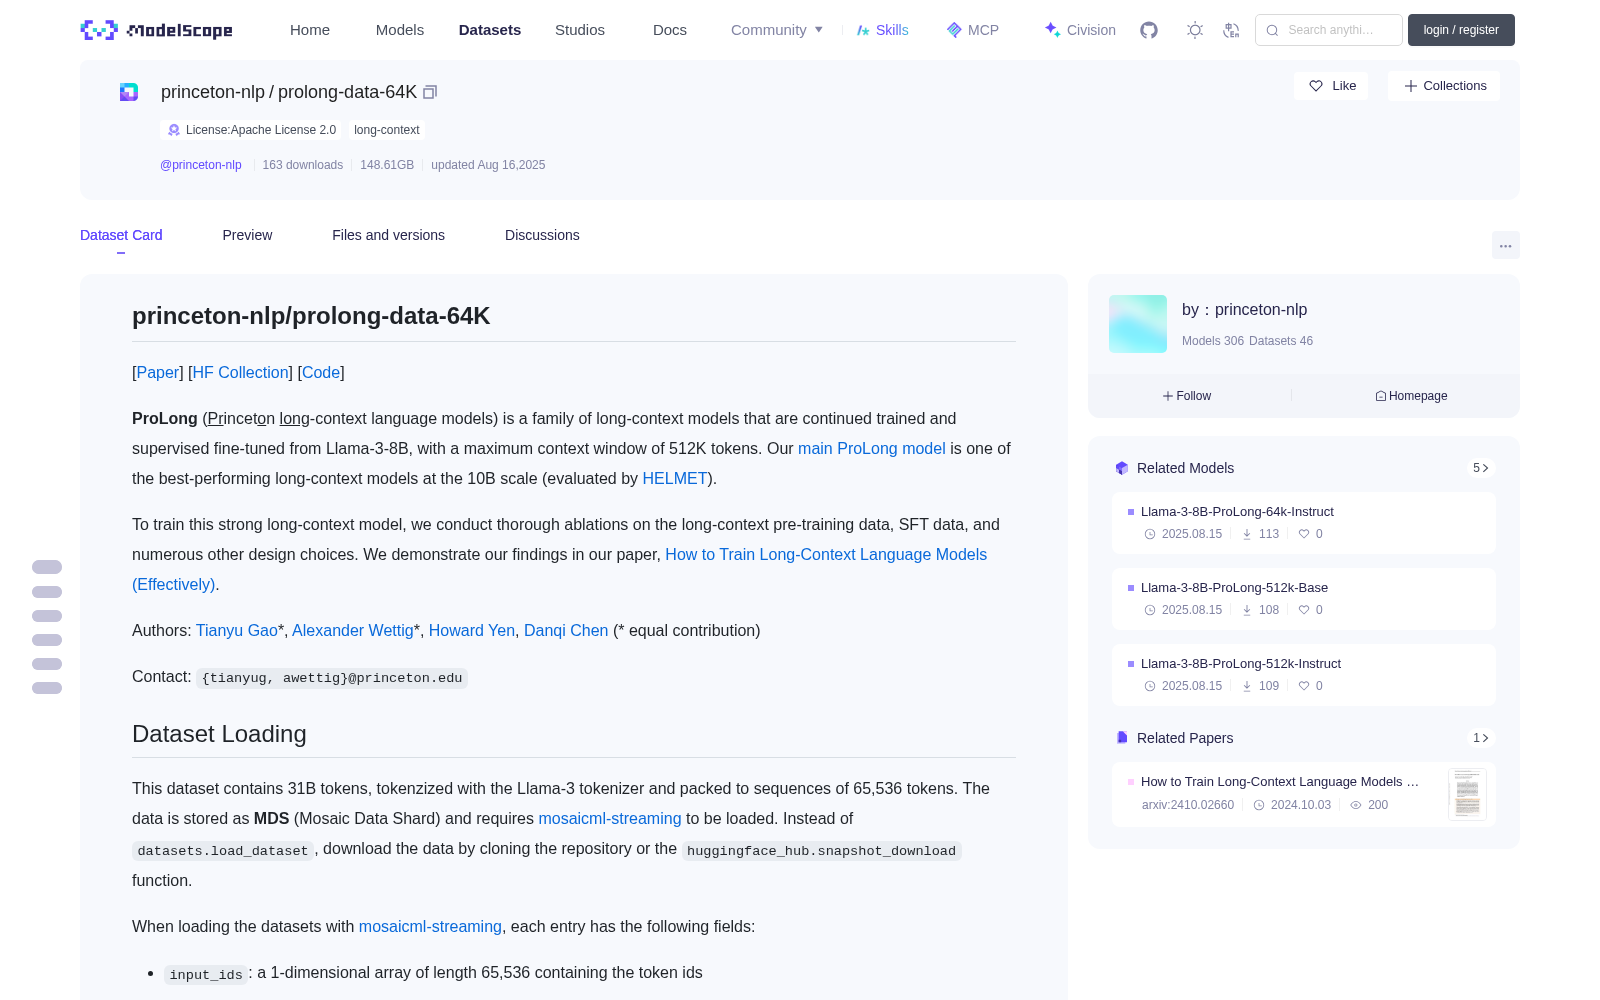Open the Models navigation item
Screen dimensions: 1600x1000
pyautogui.click(x=400, y=30)
